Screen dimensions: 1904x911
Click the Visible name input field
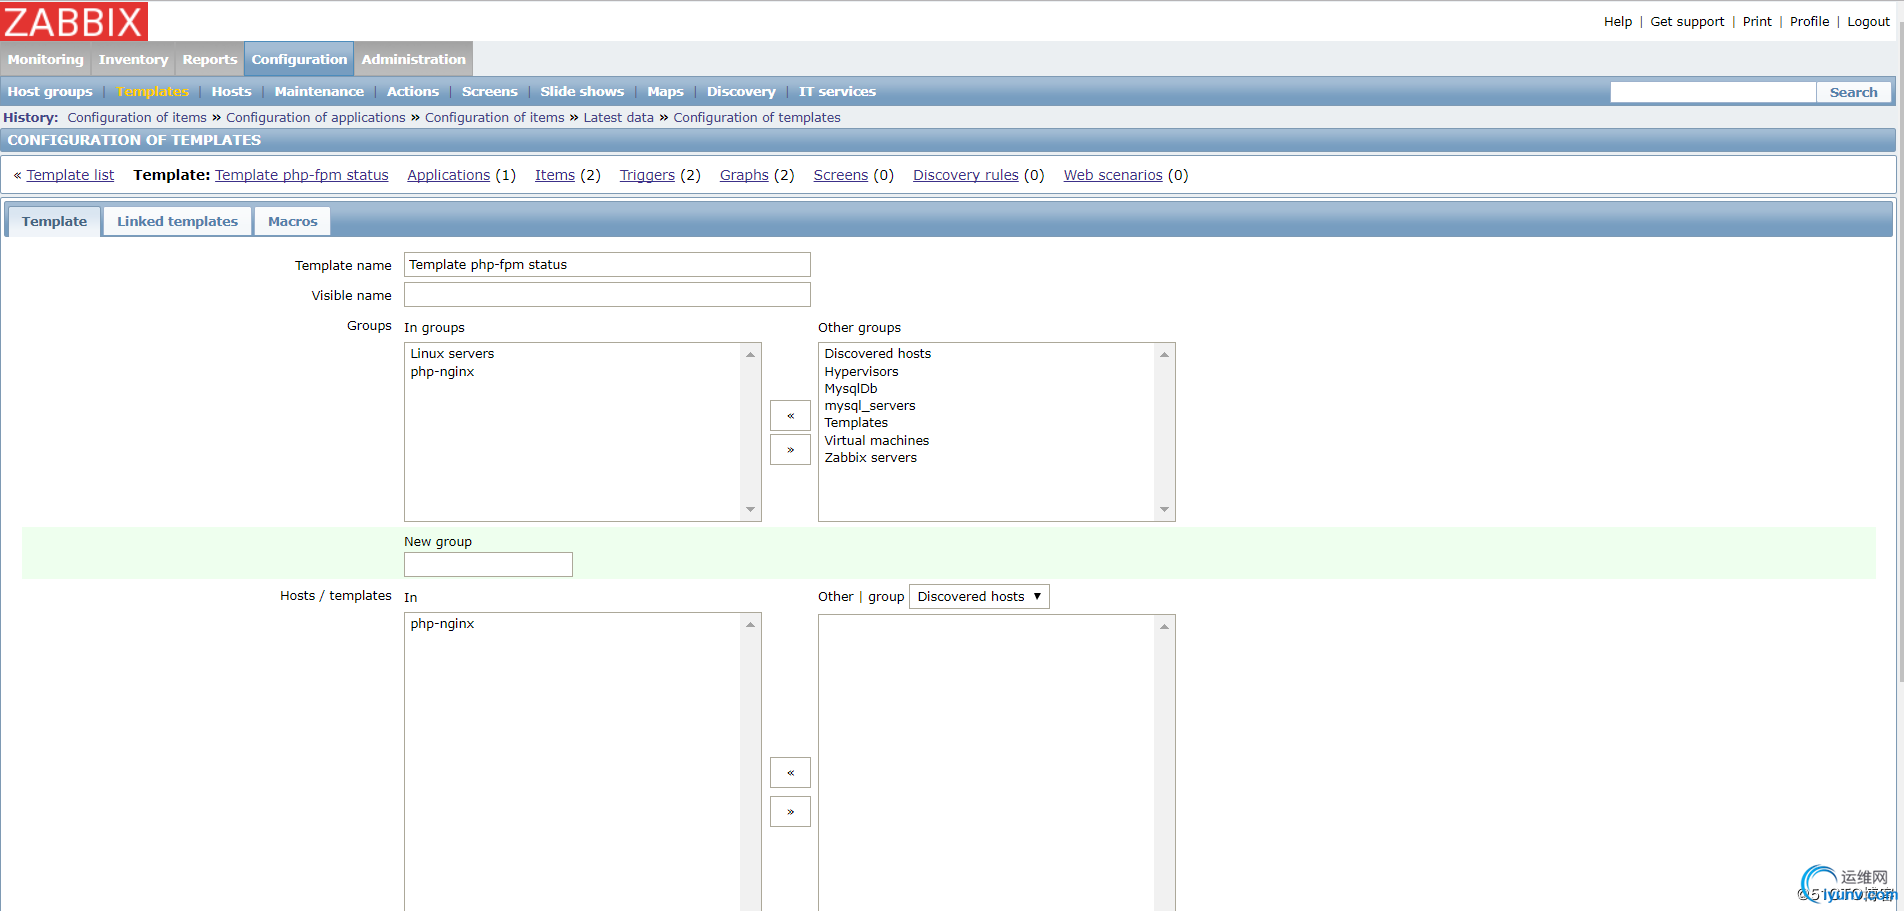pos(607,295)
